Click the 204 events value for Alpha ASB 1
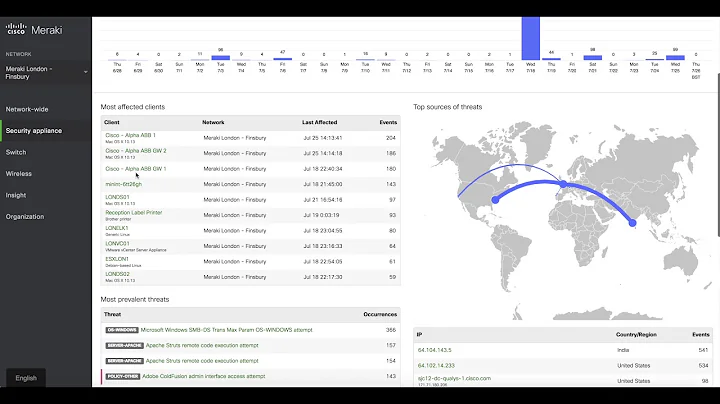Image resolution: width=720 pixels, height=404 pixels. coord(391,138)
